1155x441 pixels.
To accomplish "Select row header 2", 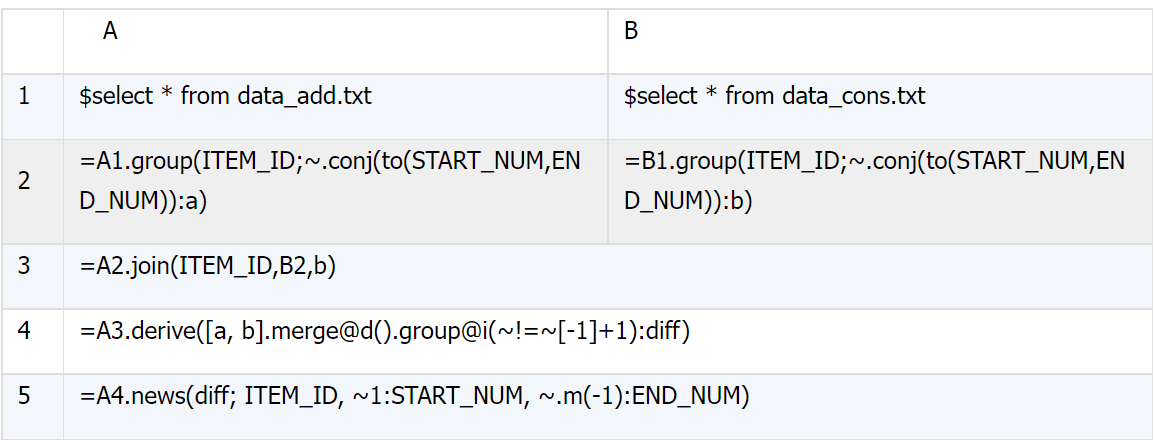I will coord(32,191).
